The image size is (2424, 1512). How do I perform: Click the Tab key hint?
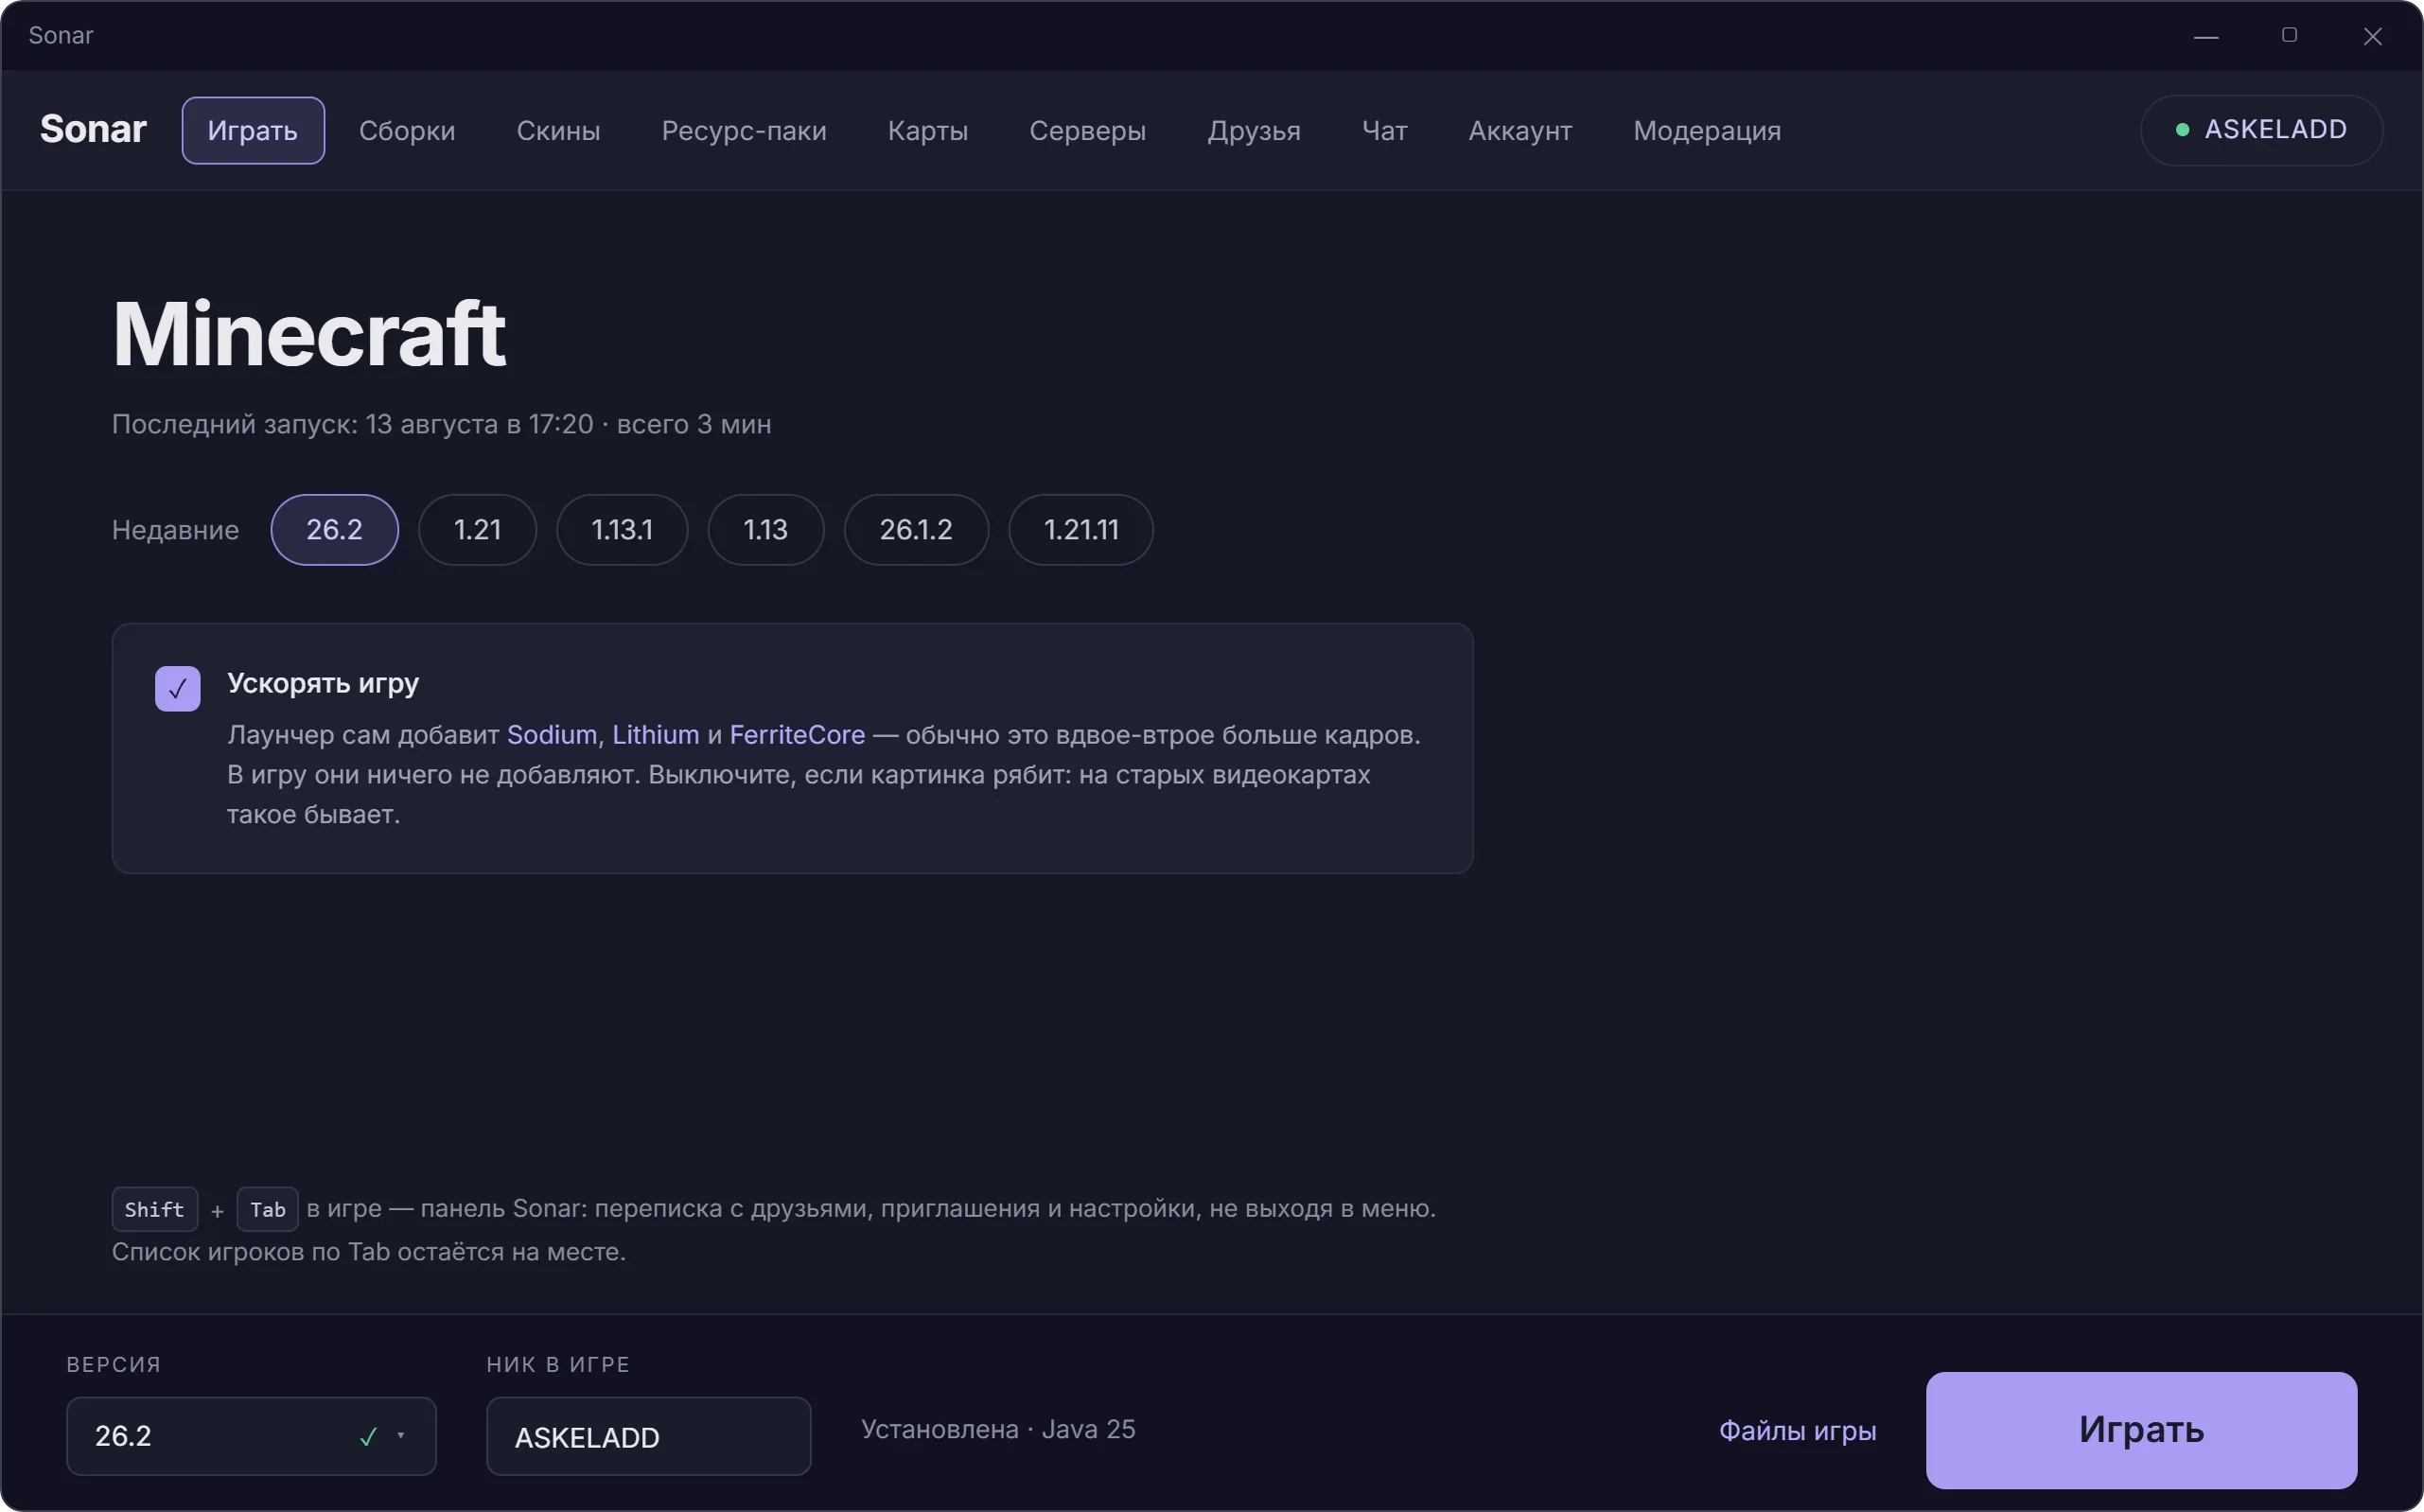(268, 1209)
